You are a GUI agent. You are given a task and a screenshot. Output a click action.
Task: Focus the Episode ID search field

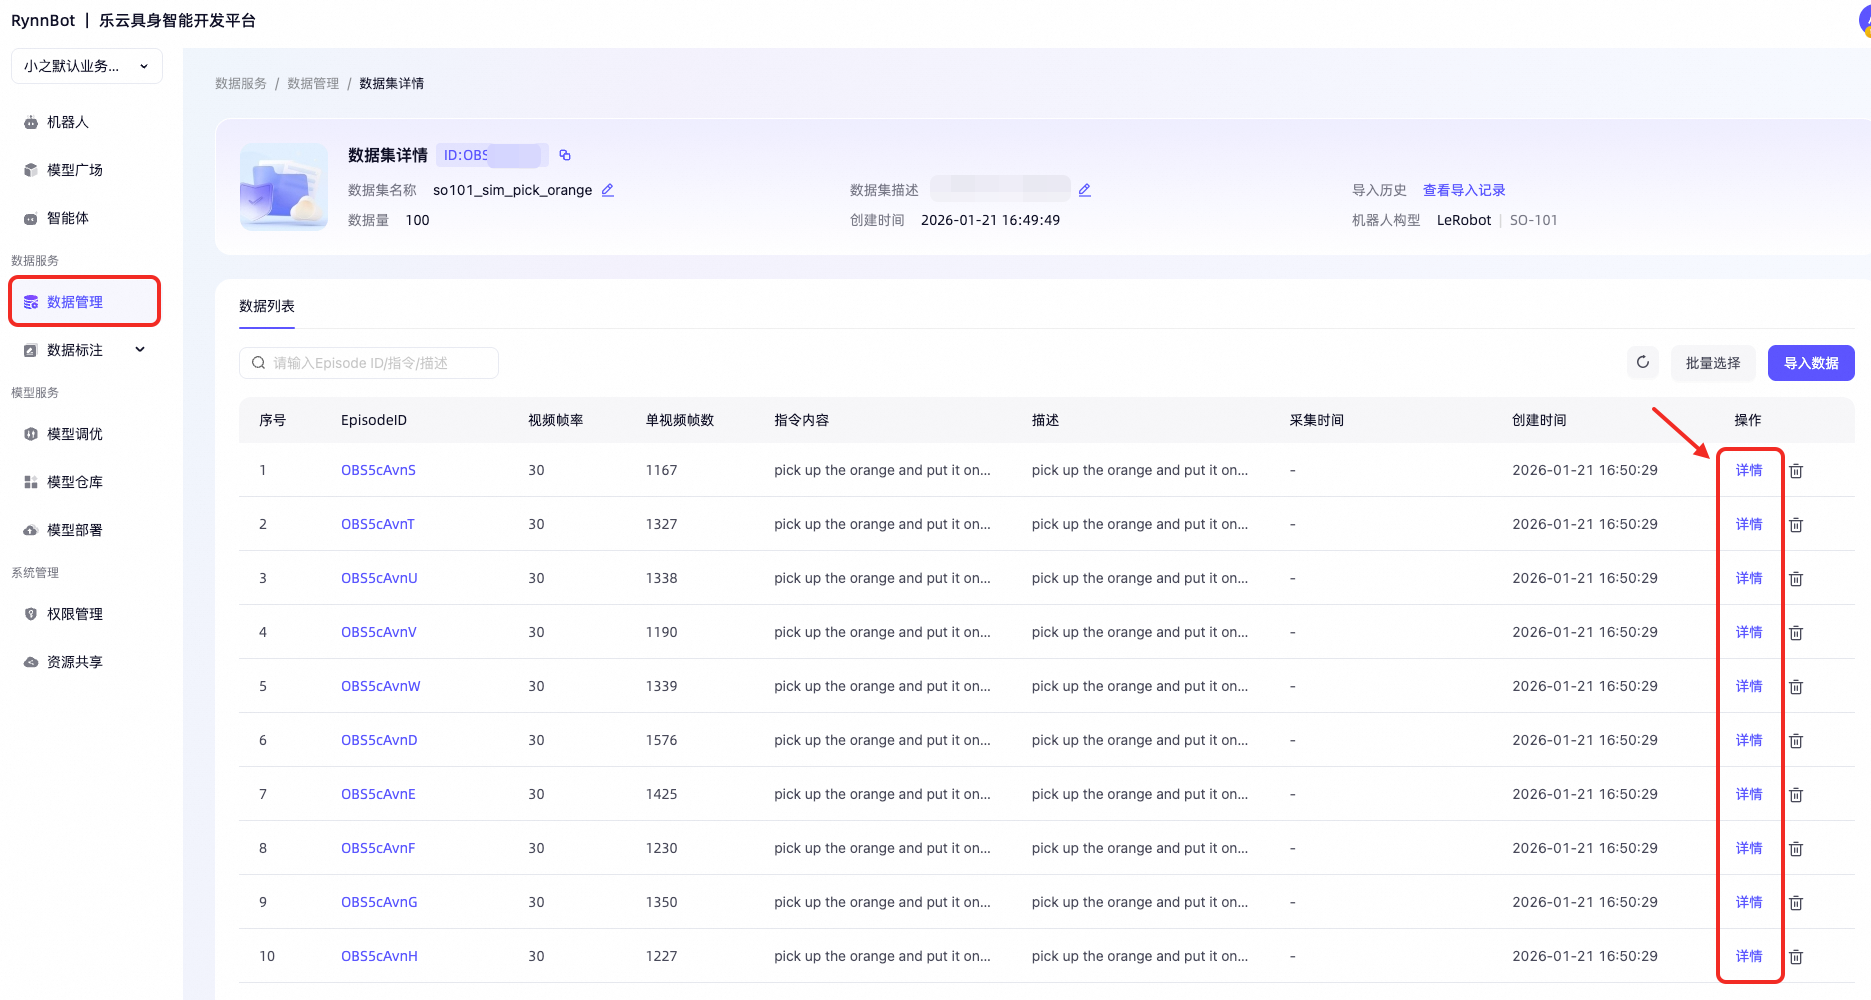[369, 363]
